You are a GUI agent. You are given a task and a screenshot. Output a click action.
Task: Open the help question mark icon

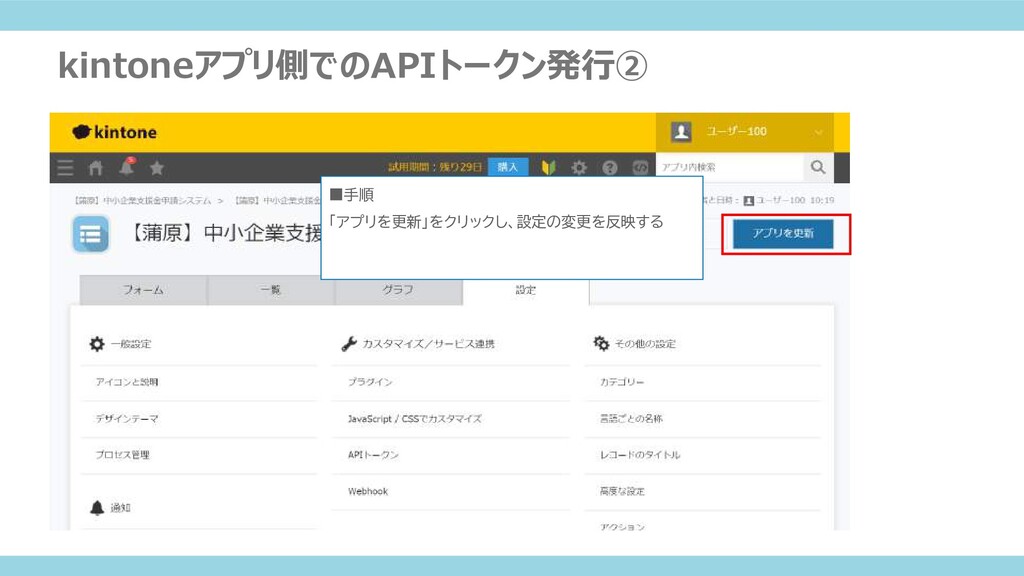point(609,168)
